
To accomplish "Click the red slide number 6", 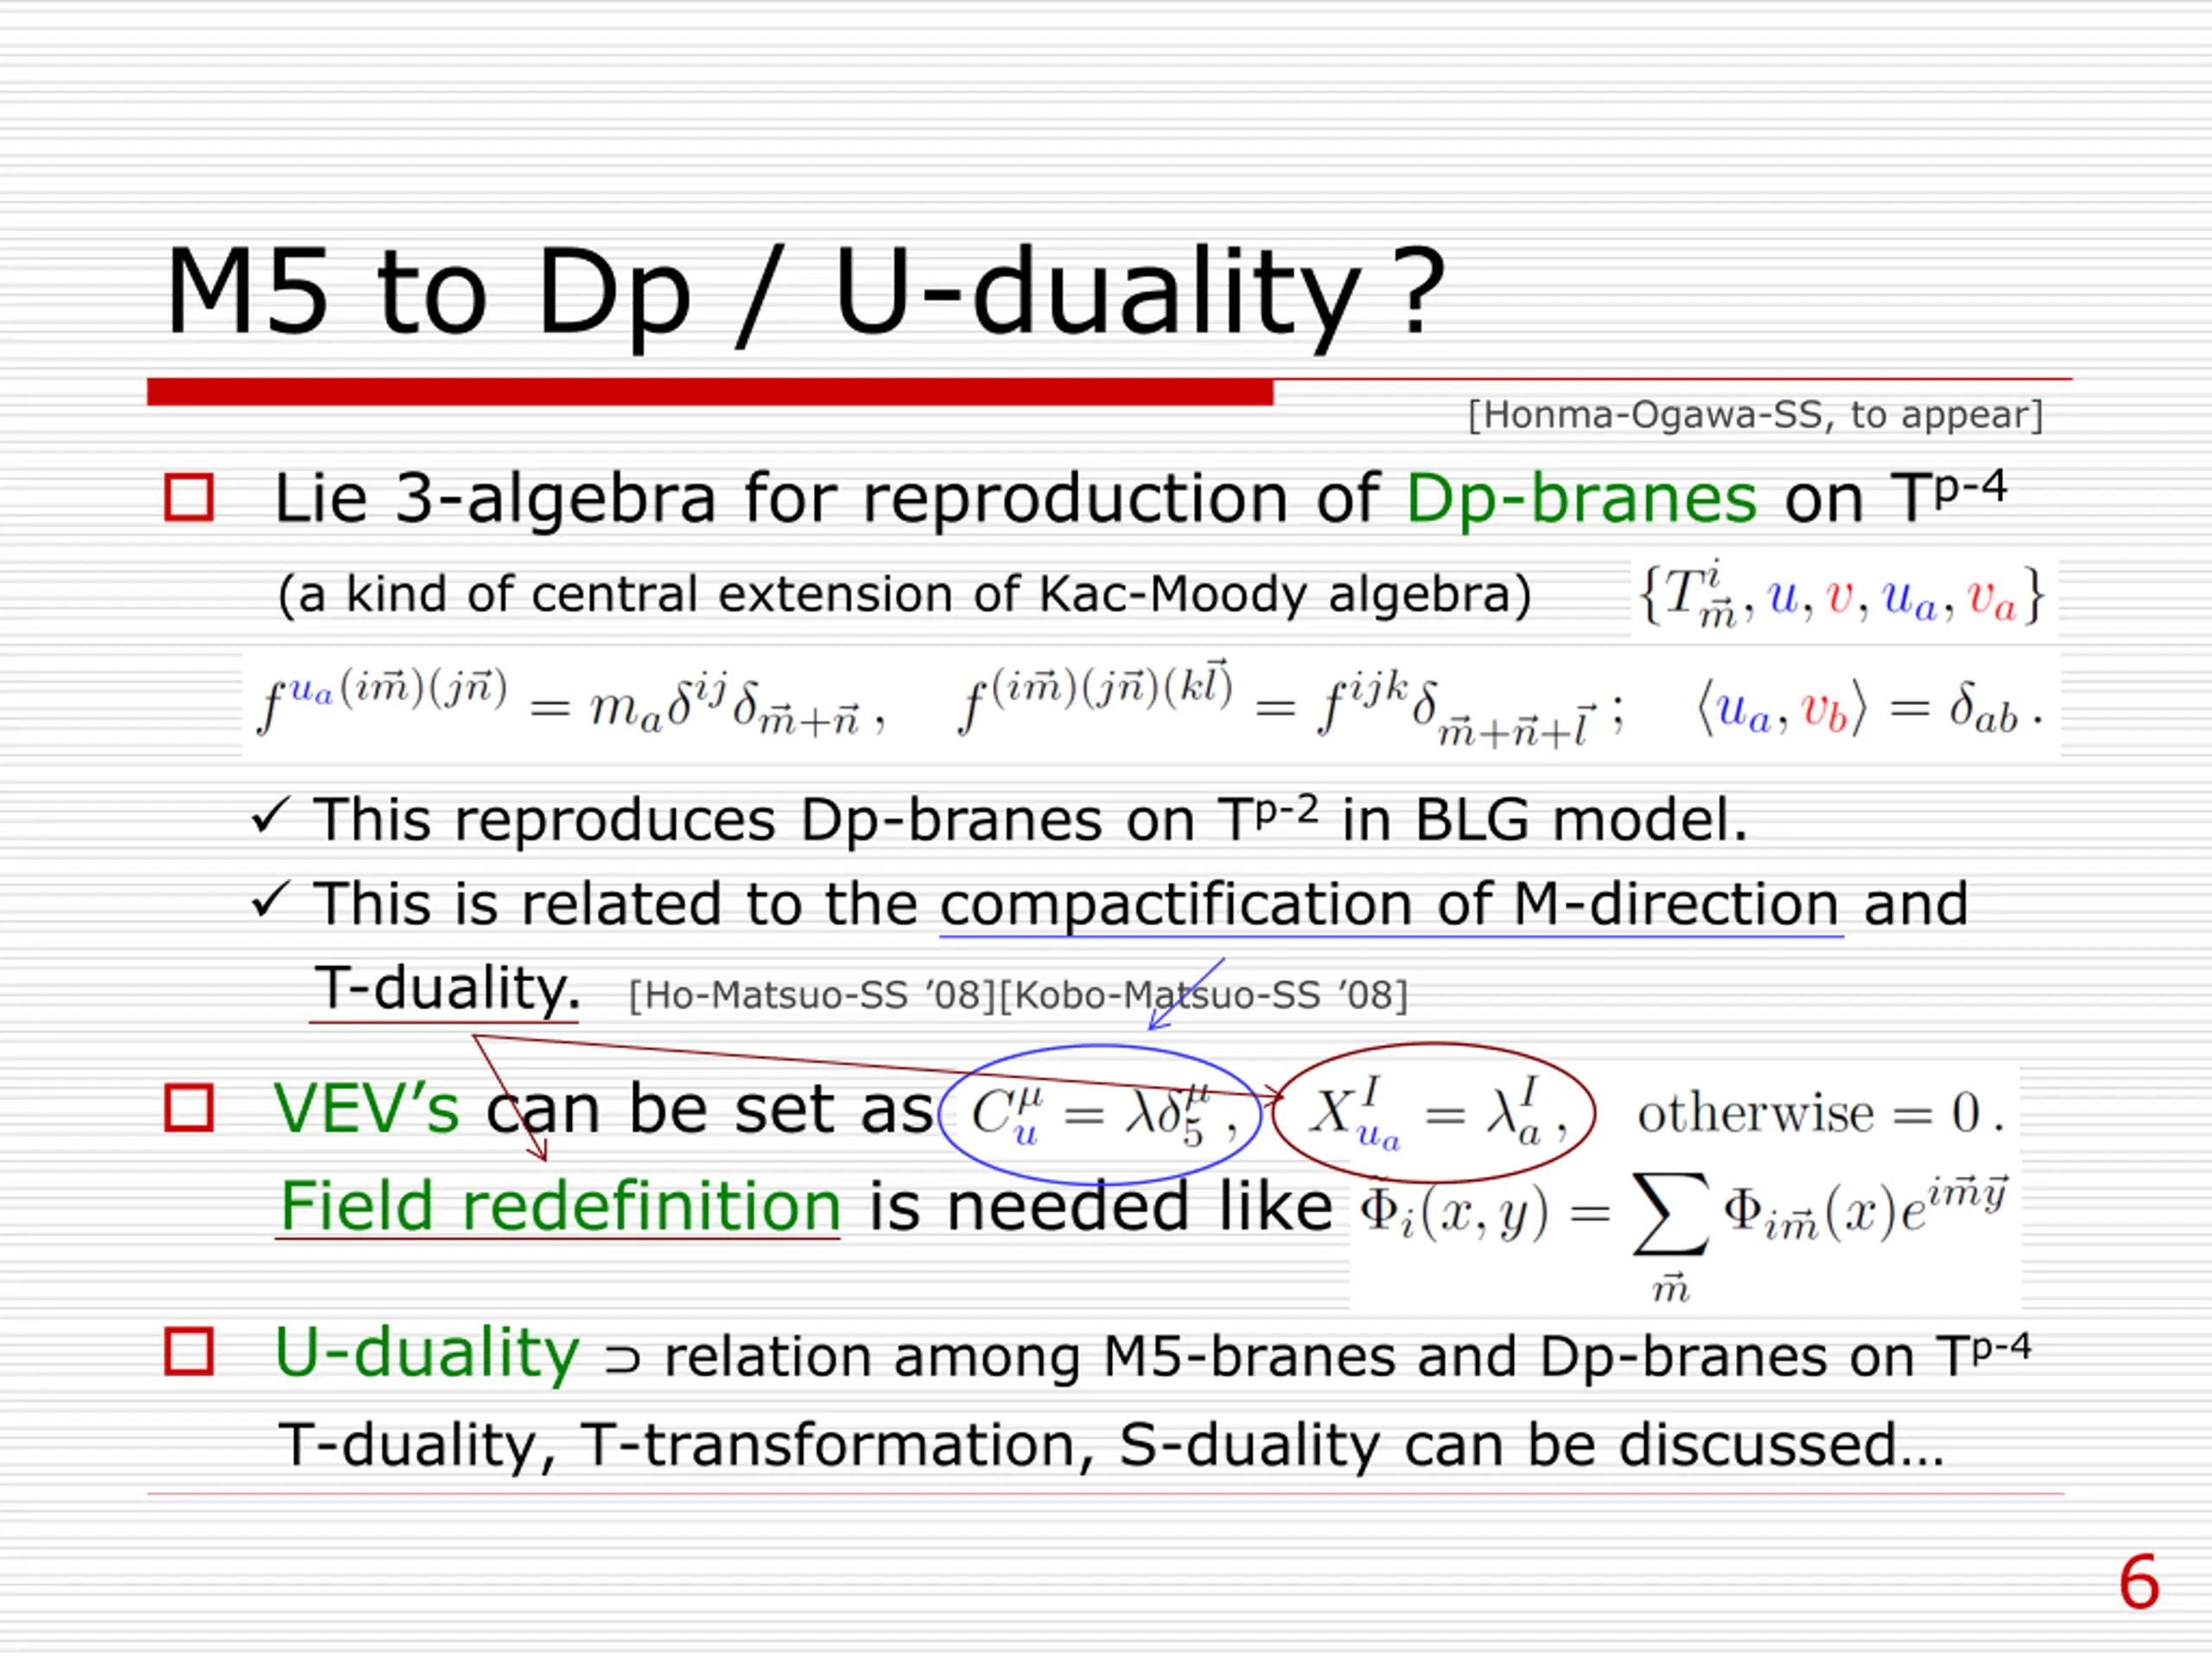I will [2139, 1583].
